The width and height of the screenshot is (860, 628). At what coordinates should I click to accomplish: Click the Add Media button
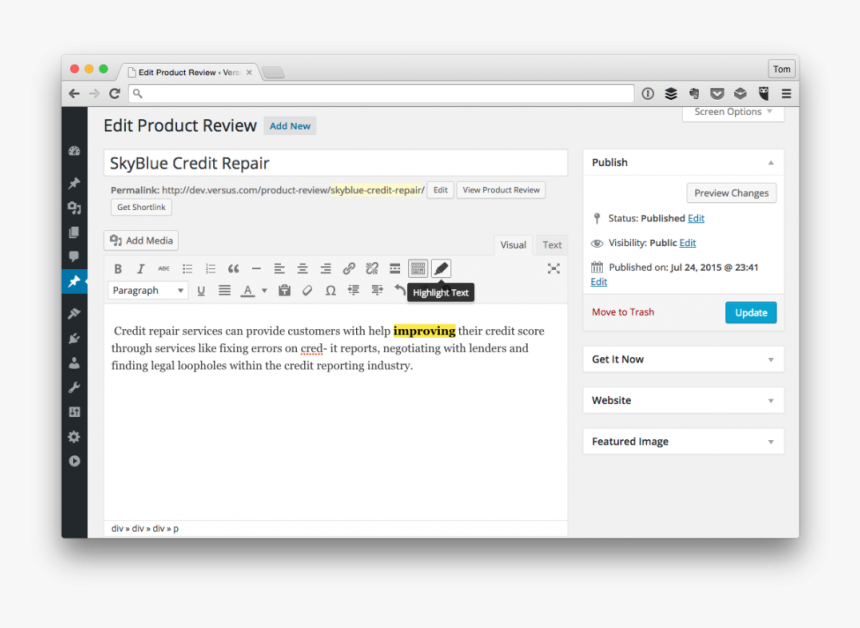pos(141,240)
